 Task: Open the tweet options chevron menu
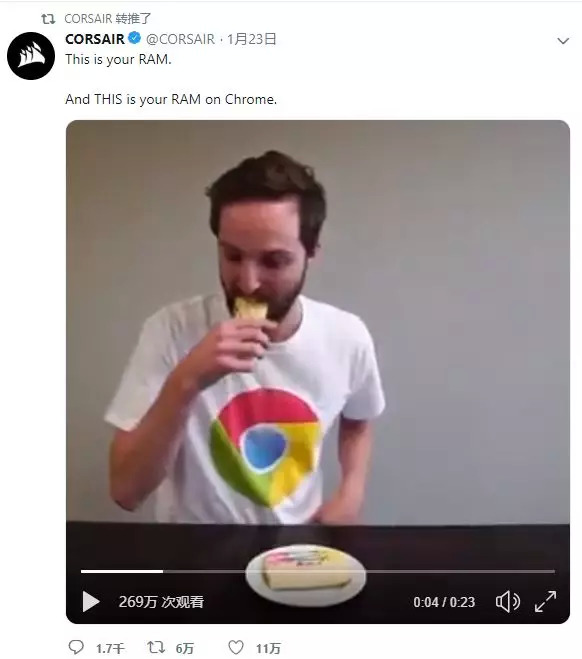(563, 41)
